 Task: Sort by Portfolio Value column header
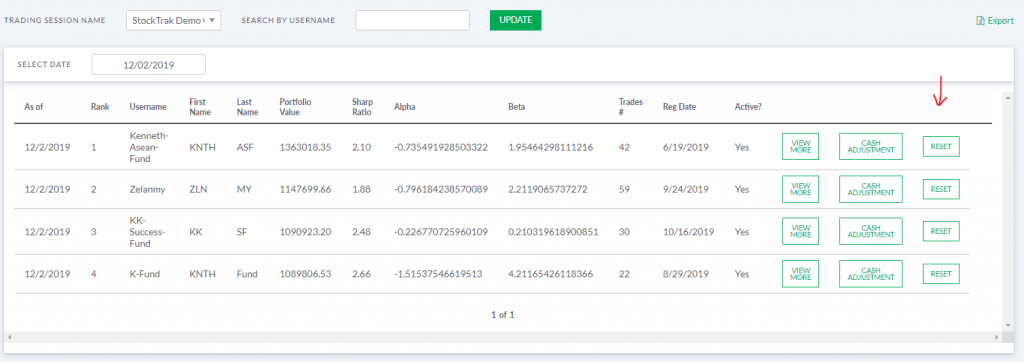[295, 107]
